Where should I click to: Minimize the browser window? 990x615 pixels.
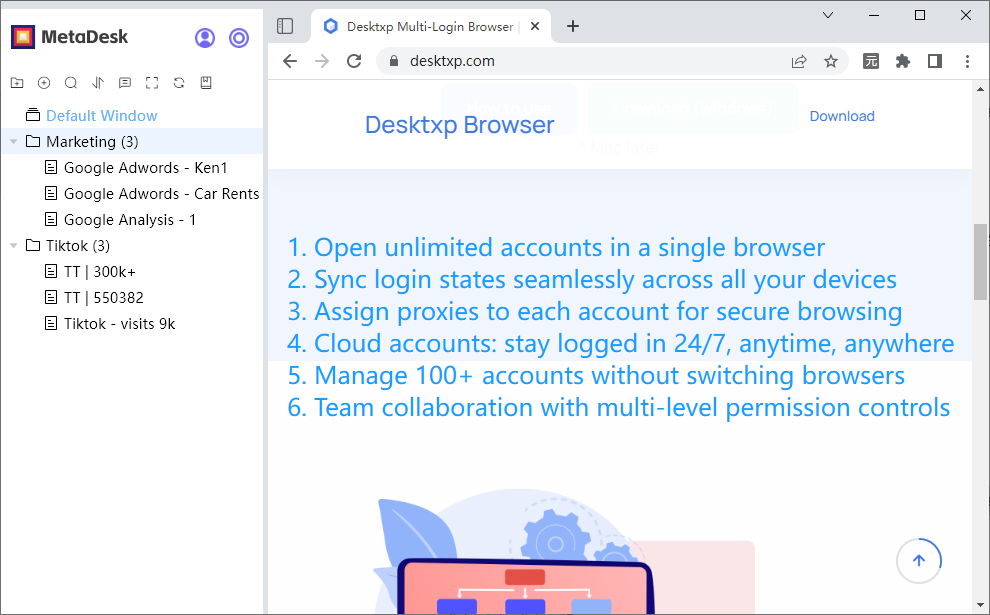[874, 15]
